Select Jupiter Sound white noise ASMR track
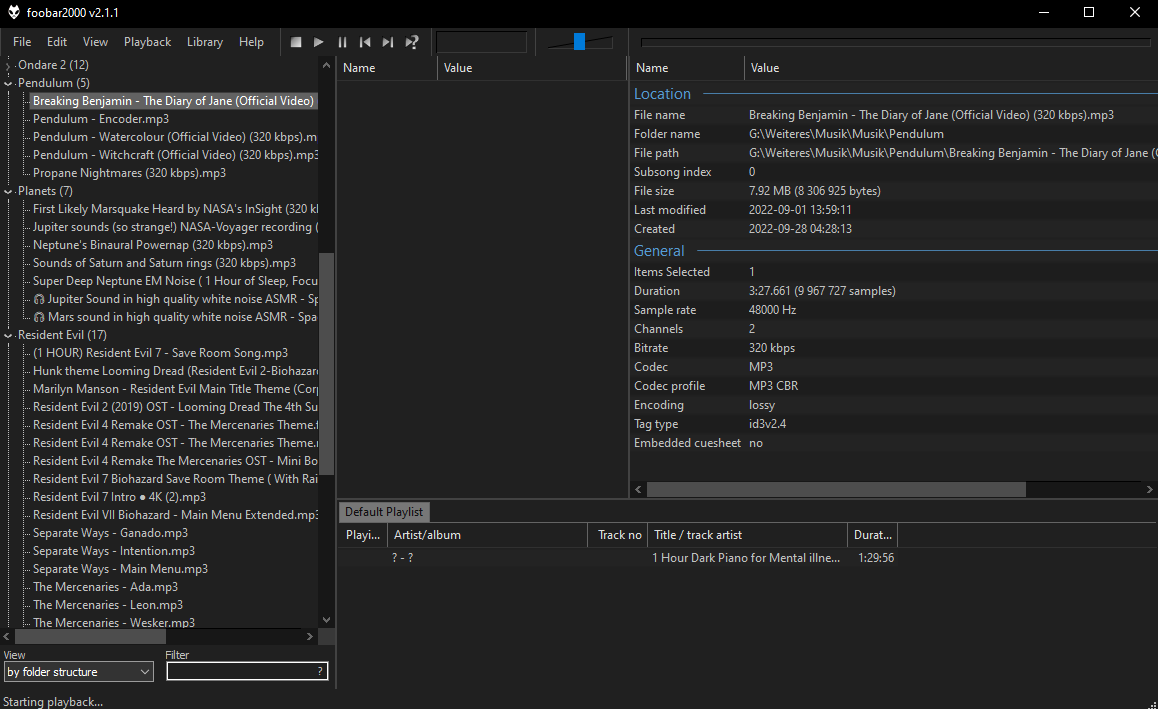1158x709 pixels. (175, 299)
